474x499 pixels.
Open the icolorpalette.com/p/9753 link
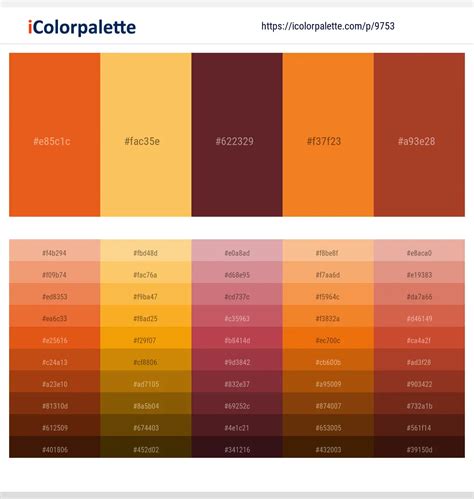click(328, 26)
